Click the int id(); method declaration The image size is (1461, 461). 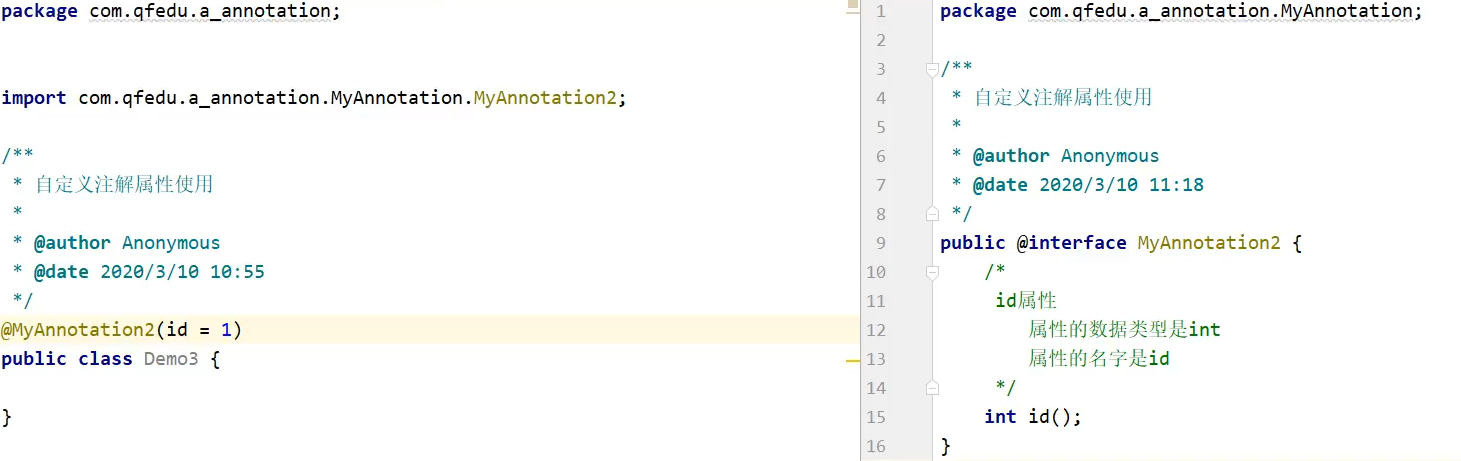(1033, 417)
